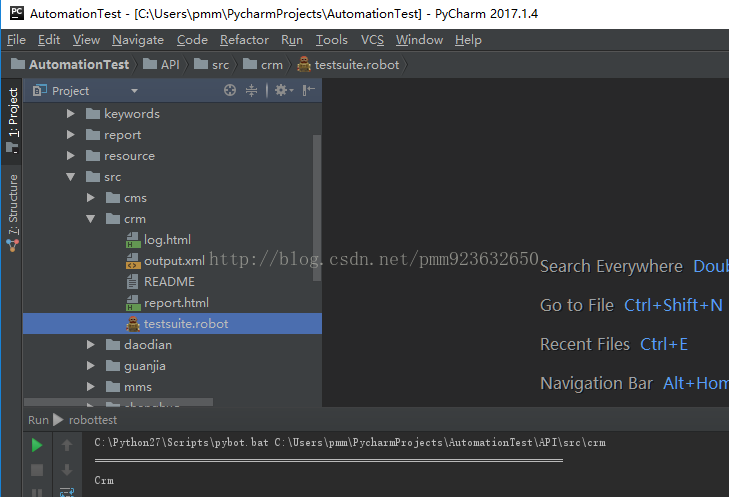Expand the keywords folder

click(71, 113)
